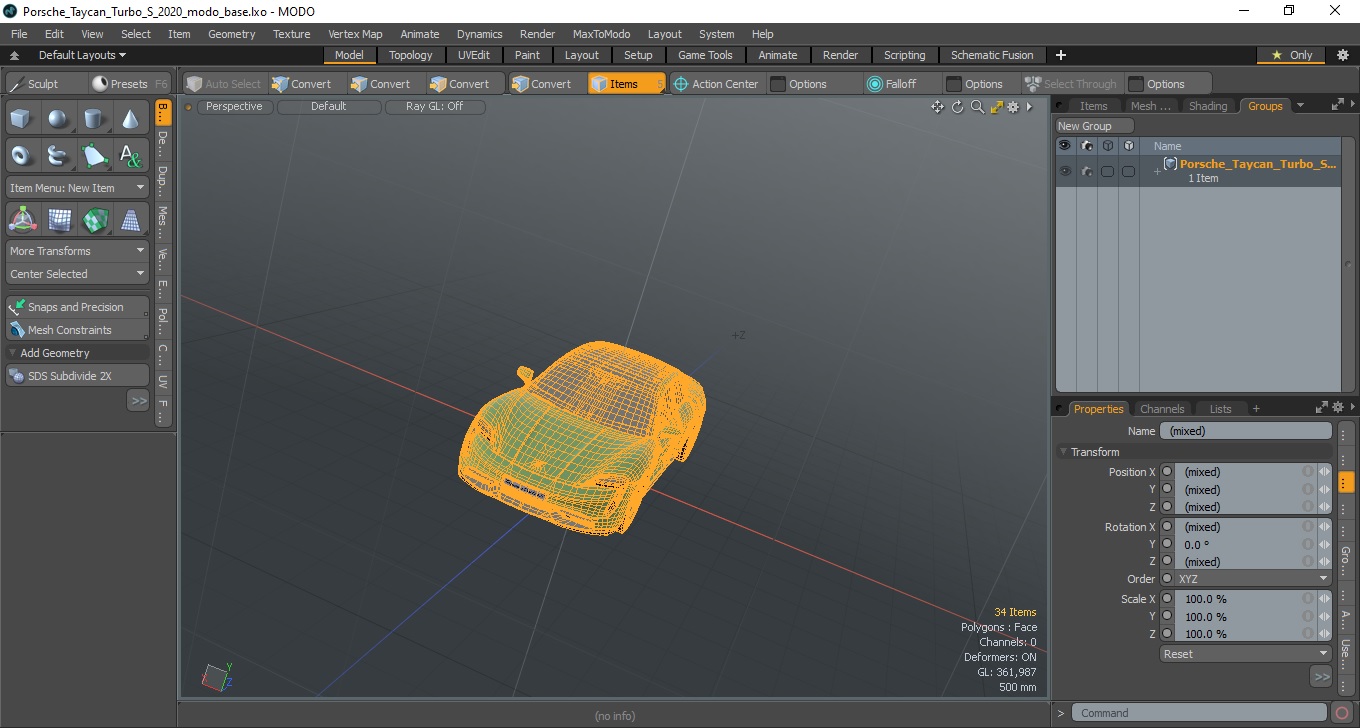Toggle Scale X keyframe dot
1360x728 pixels.
click(x=1167, y=599)
